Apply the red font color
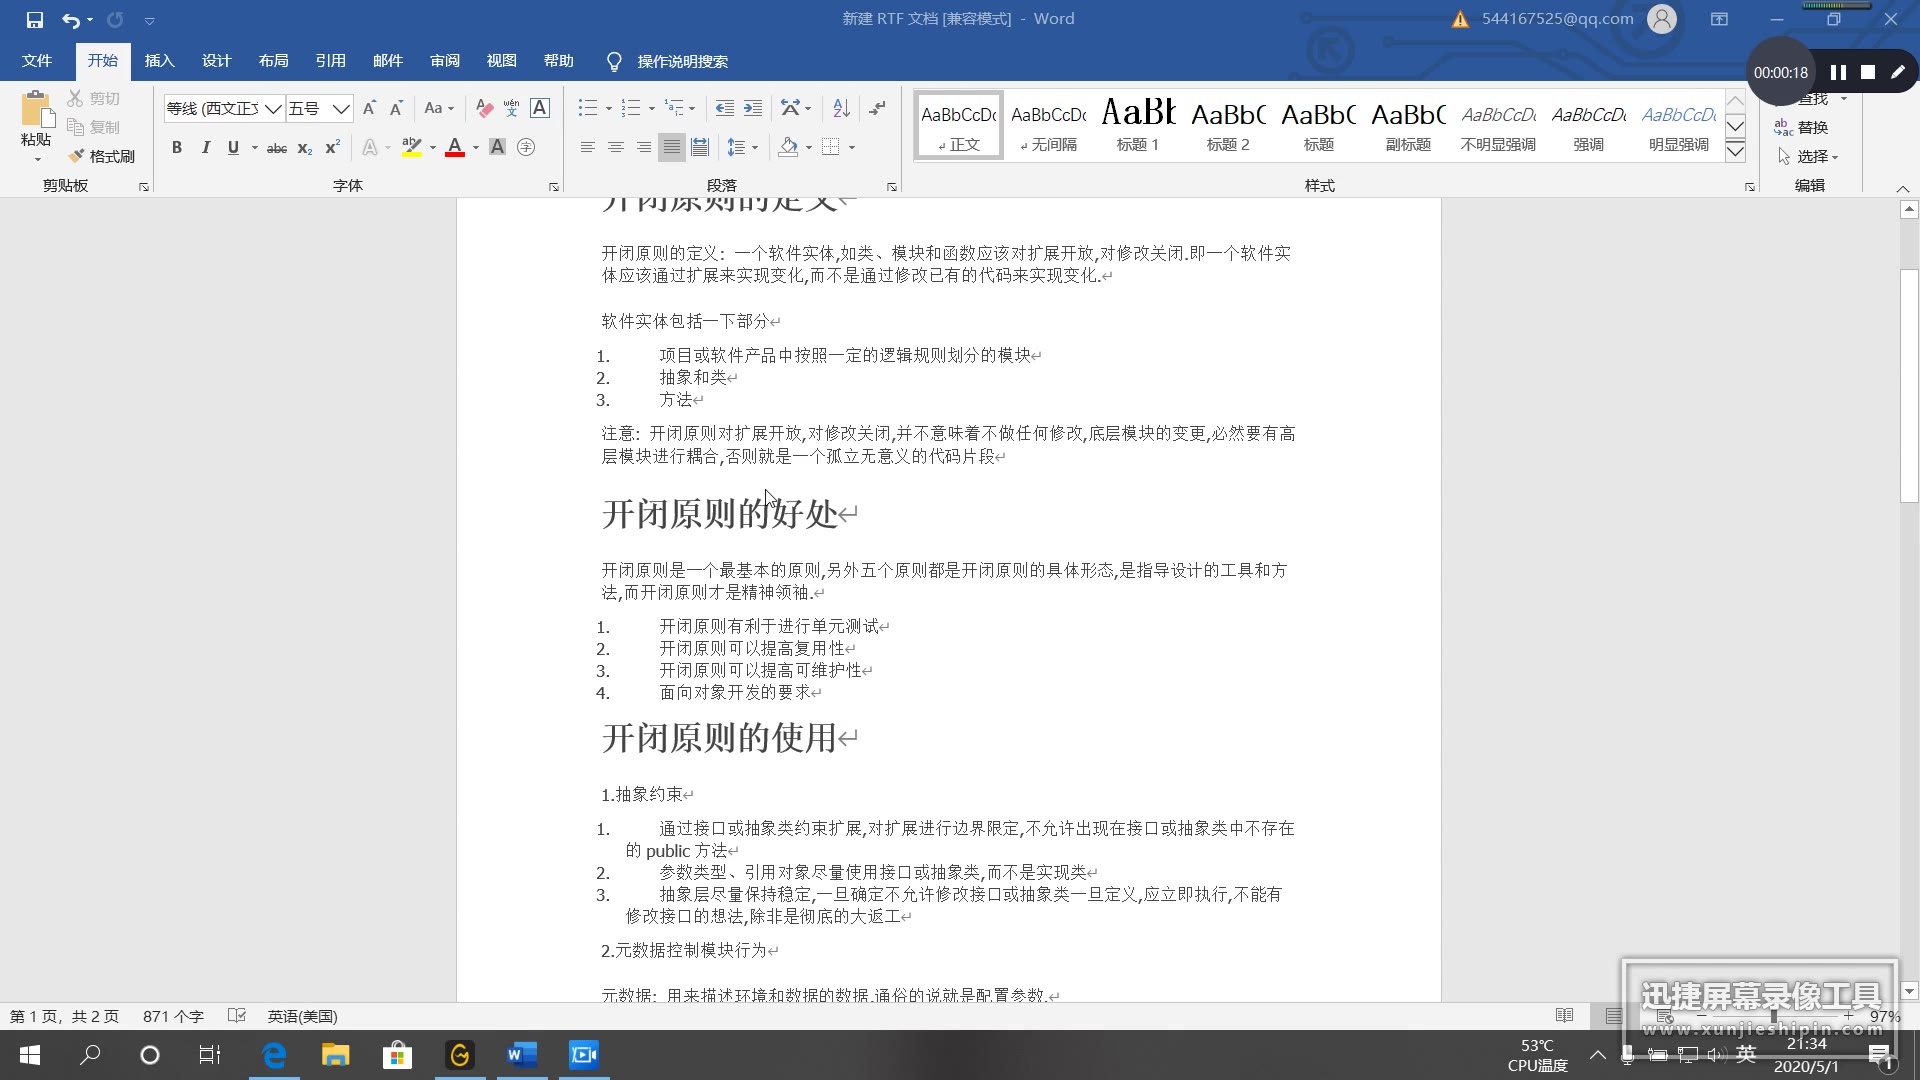Viewport: 1920px width, 1080px height. pos(455,147)
